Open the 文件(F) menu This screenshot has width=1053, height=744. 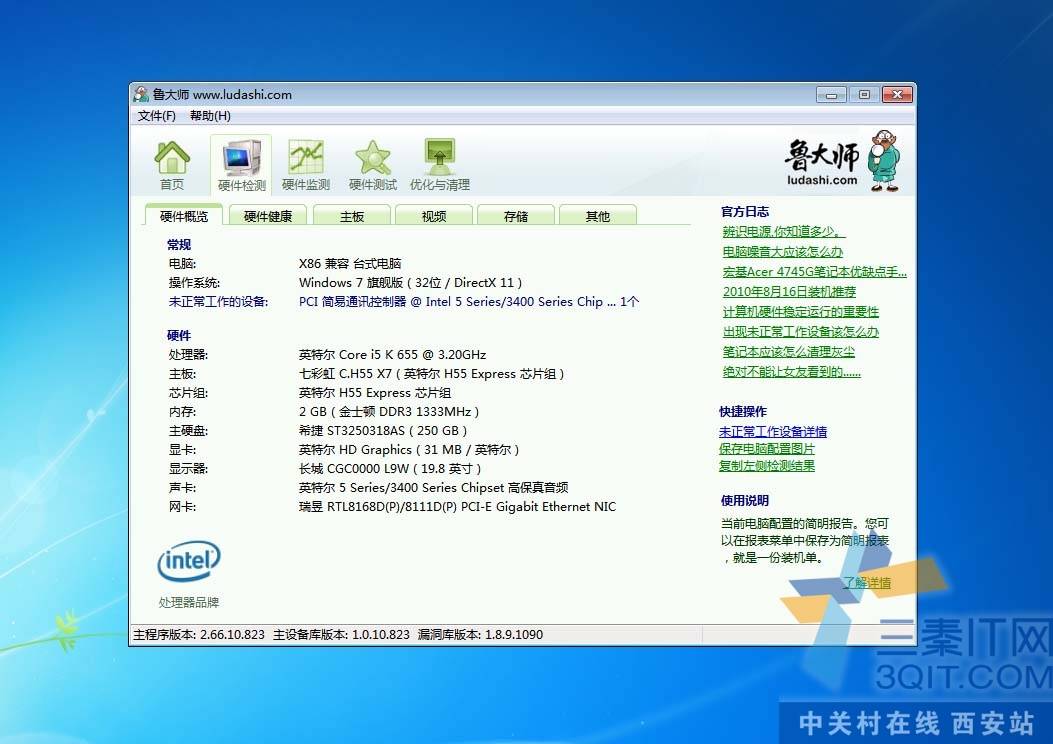(x=156, y=115)
